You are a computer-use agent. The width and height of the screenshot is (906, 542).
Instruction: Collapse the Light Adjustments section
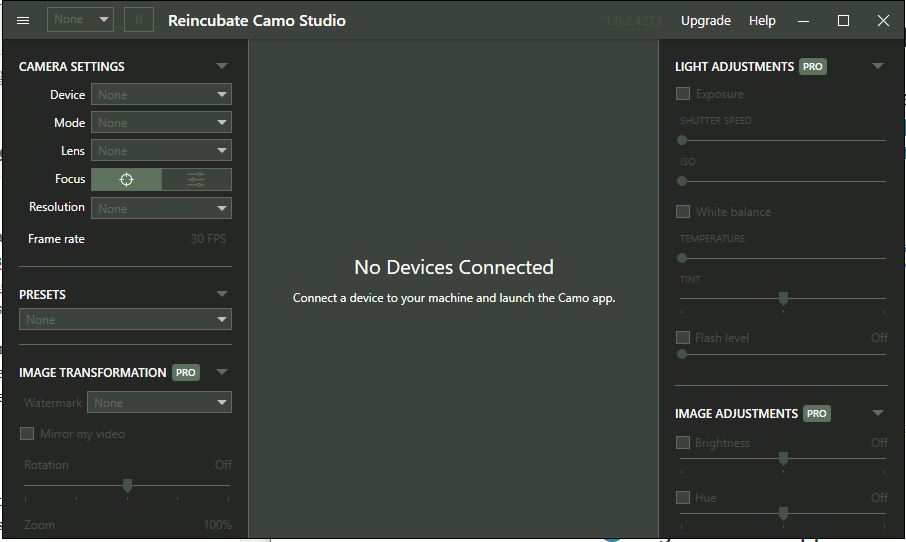(878, 66)
